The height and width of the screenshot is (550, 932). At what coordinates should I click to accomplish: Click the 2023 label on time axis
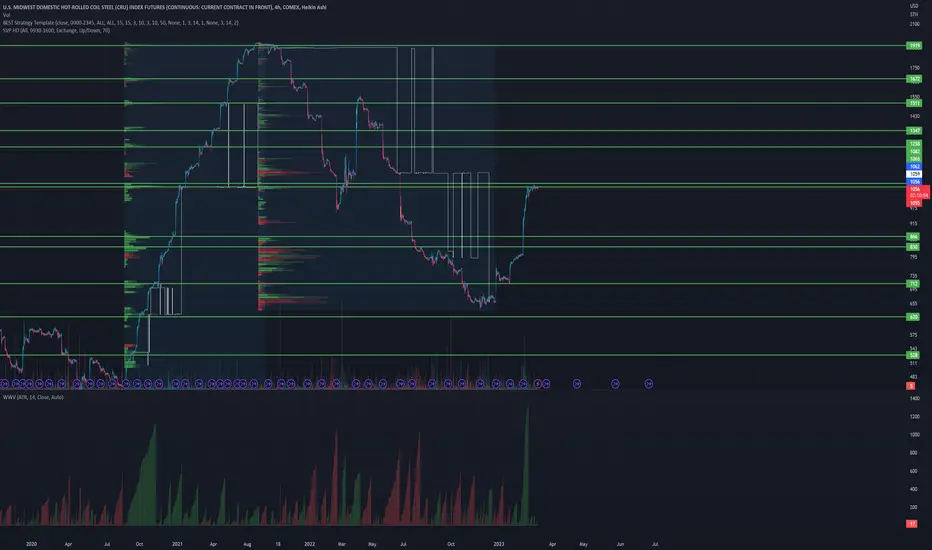[x=499, y=544]
